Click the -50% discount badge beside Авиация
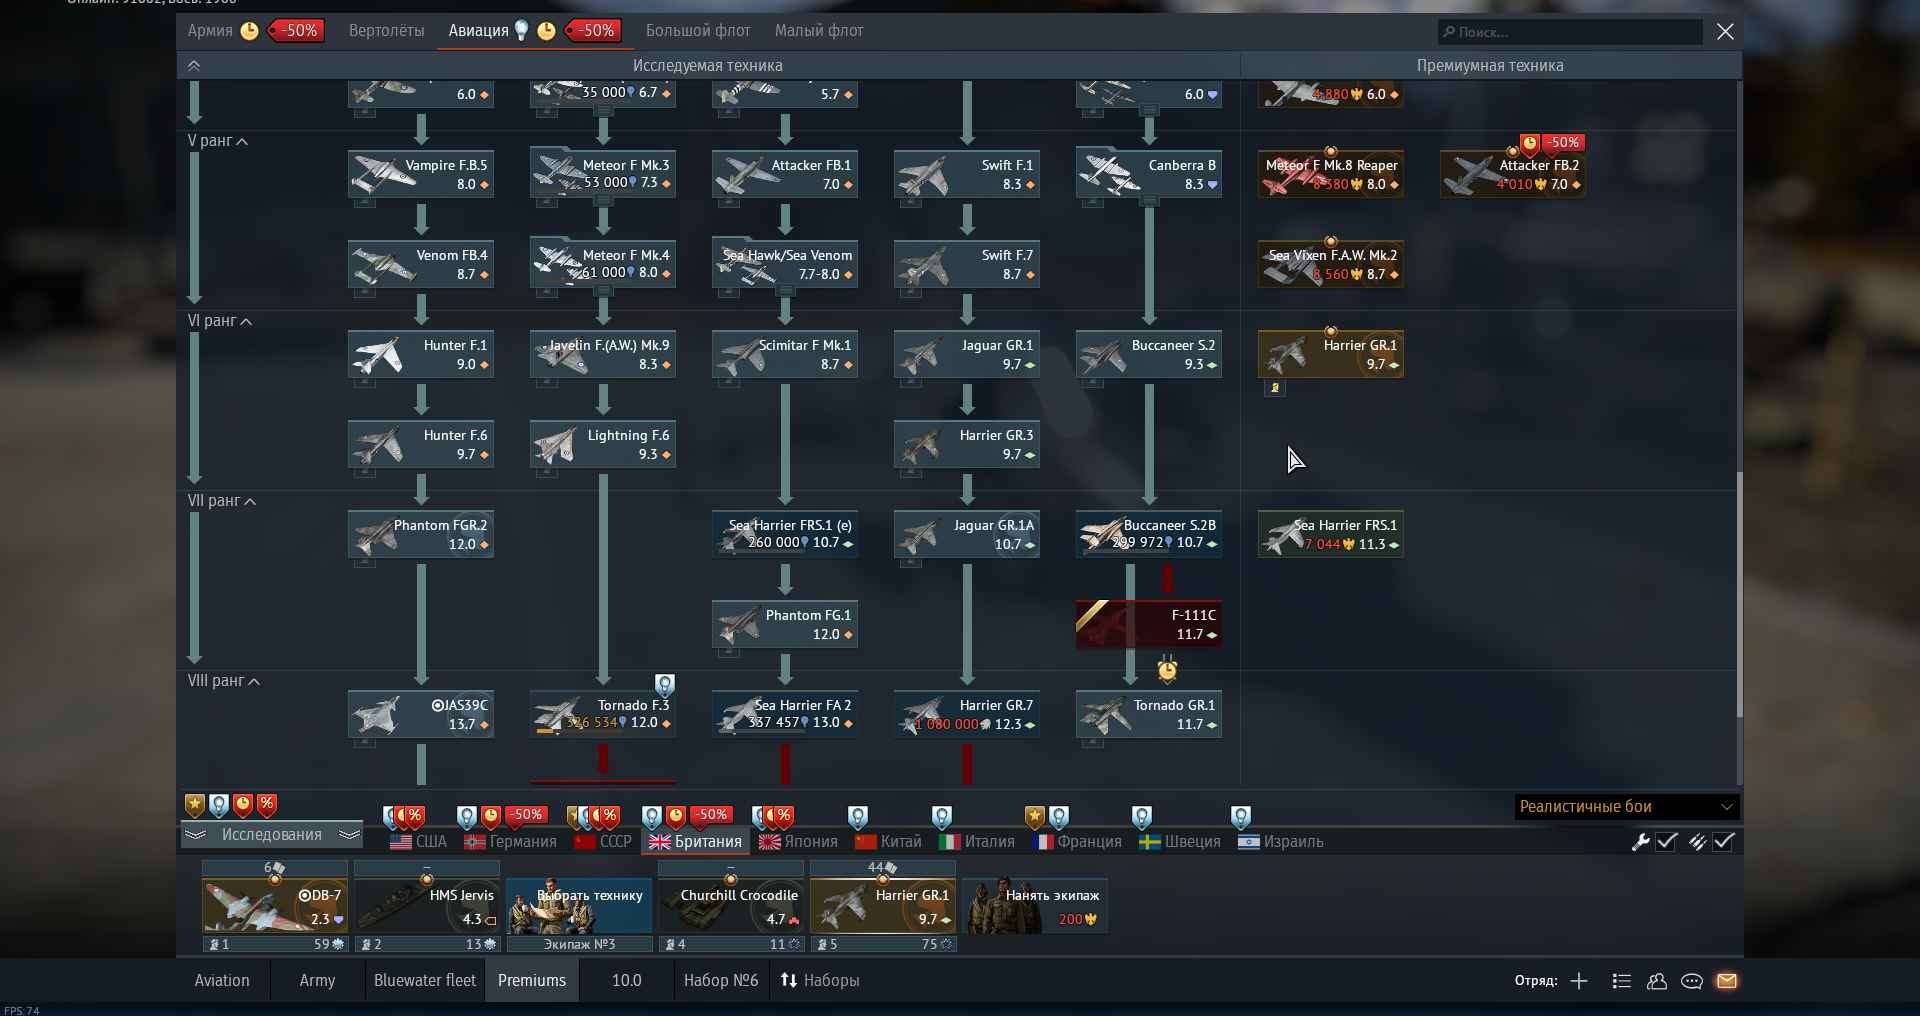Image resolution: width=1920 pixels, height=1016 pixels. pos(592,31)
